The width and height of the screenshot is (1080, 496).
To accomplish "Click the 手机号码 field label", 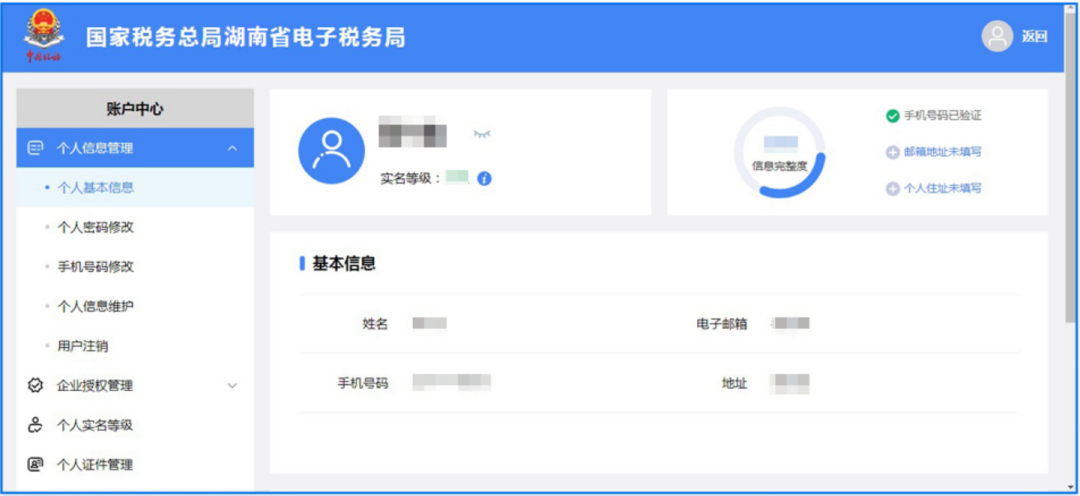I will (362, 383).
